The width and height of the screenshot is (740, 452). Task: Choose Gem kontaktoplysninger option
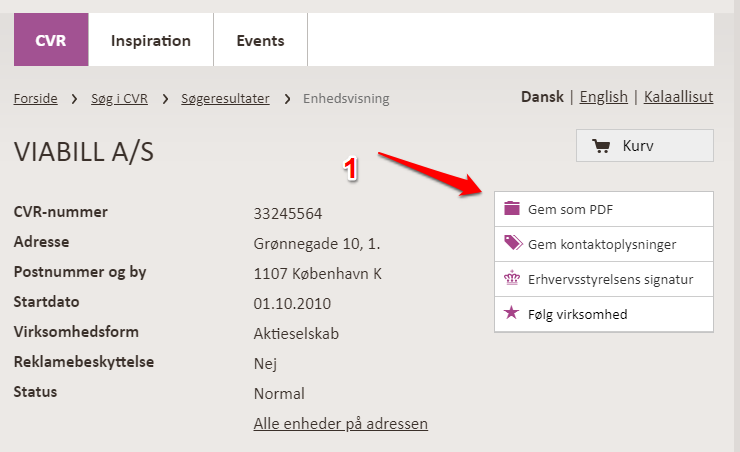pos(604,244)
